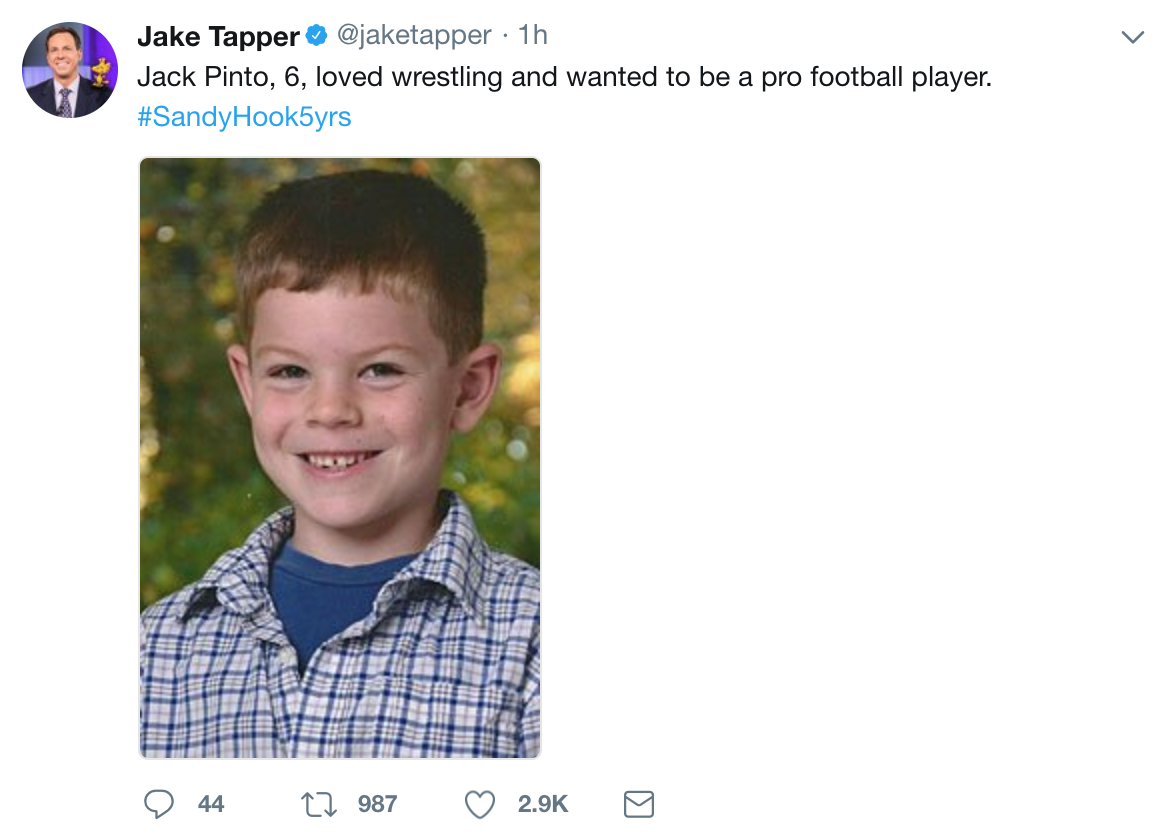Viewport: 1172px width, 840px height.
Task: Click the reply speech bubble icon
Action: (160, 803)
